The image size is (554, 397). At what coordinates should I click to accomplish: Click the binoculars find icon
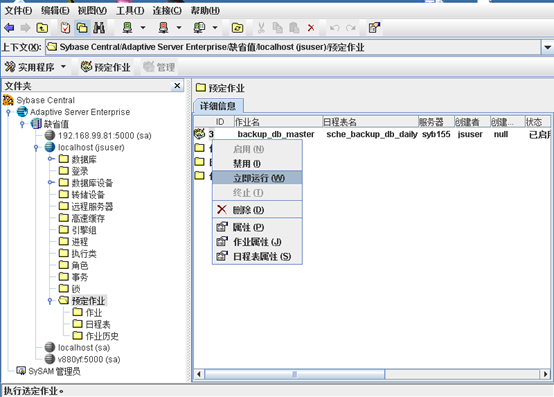point(99,28)
